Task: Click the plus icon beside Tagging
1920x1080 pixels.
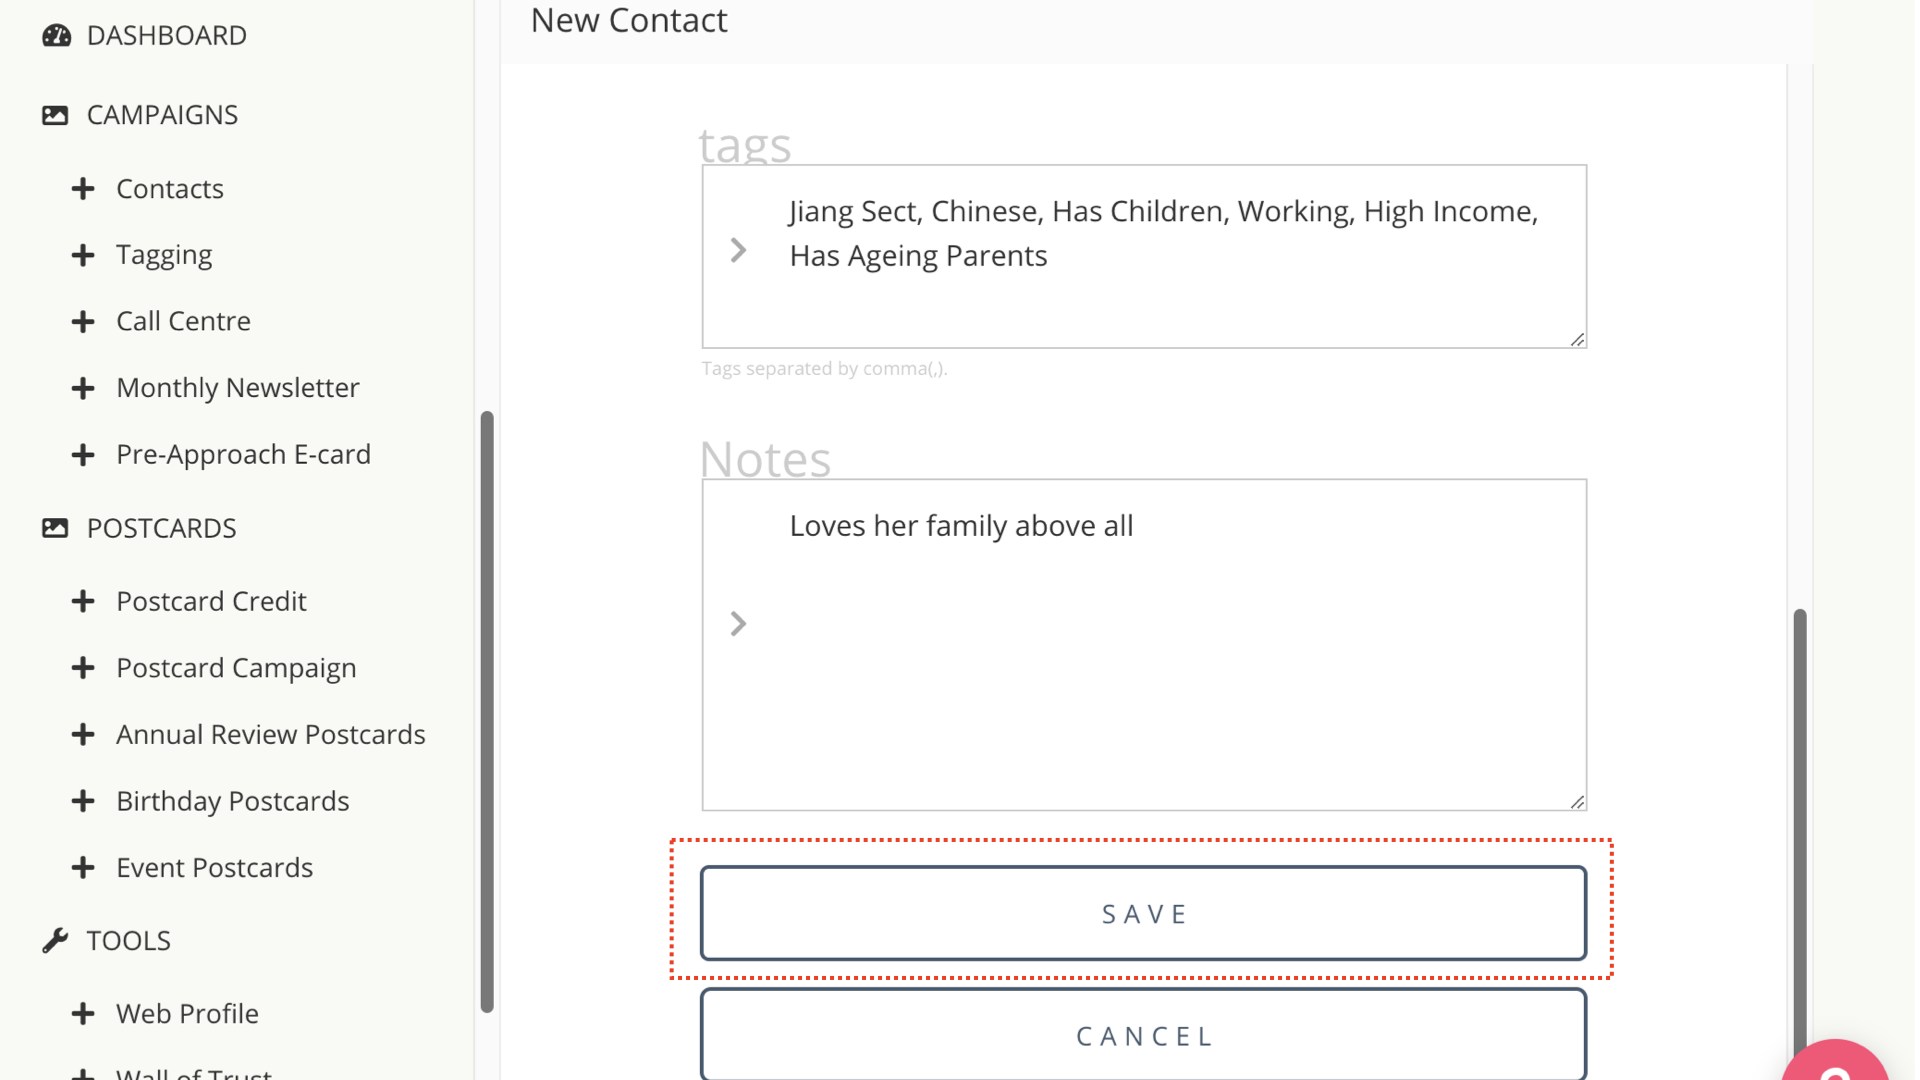Action: tap(83, 255)
